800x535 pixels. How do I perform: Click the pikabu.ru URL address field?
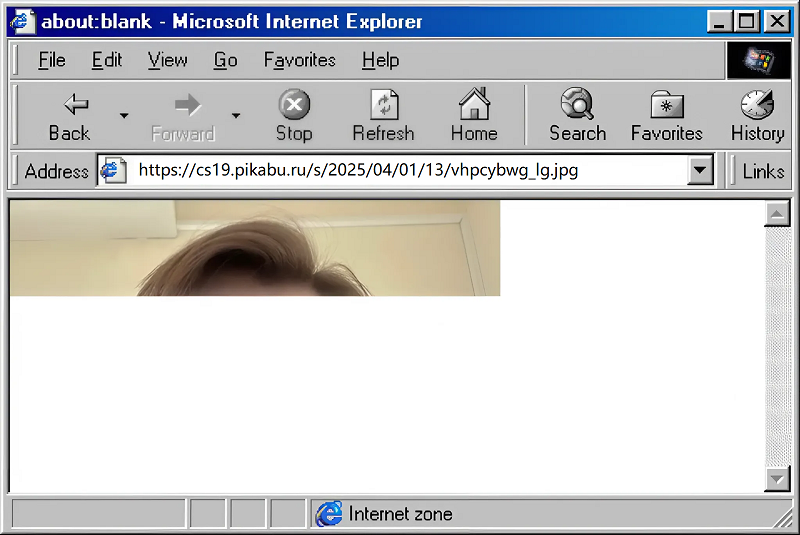400,170
